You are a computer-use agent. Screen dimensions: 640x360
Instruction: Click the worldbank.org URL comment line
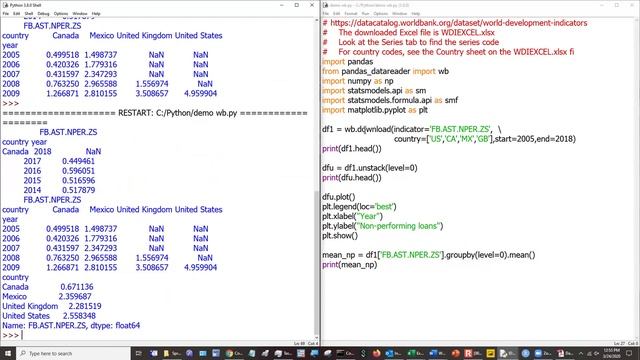pos(455,23)
